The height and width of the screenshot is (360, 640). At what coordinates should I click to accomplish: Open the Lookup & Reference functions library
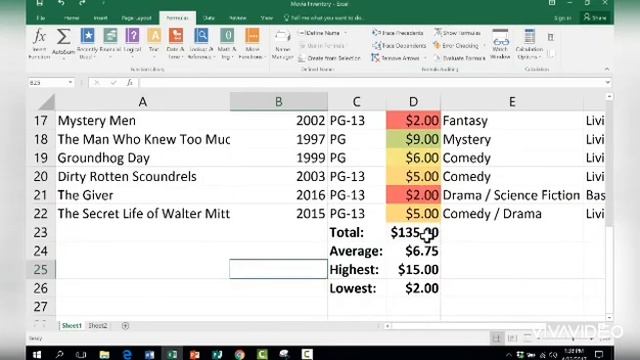click(x=201, y=43)
